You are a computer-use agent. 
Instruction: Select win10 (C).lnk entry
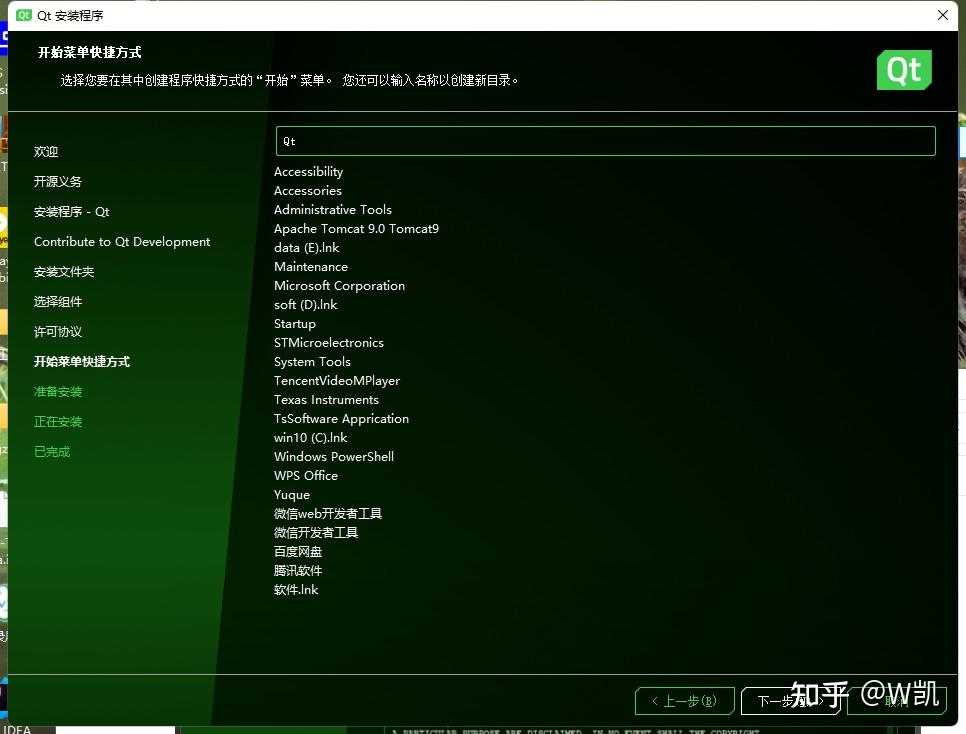[310, 438]
